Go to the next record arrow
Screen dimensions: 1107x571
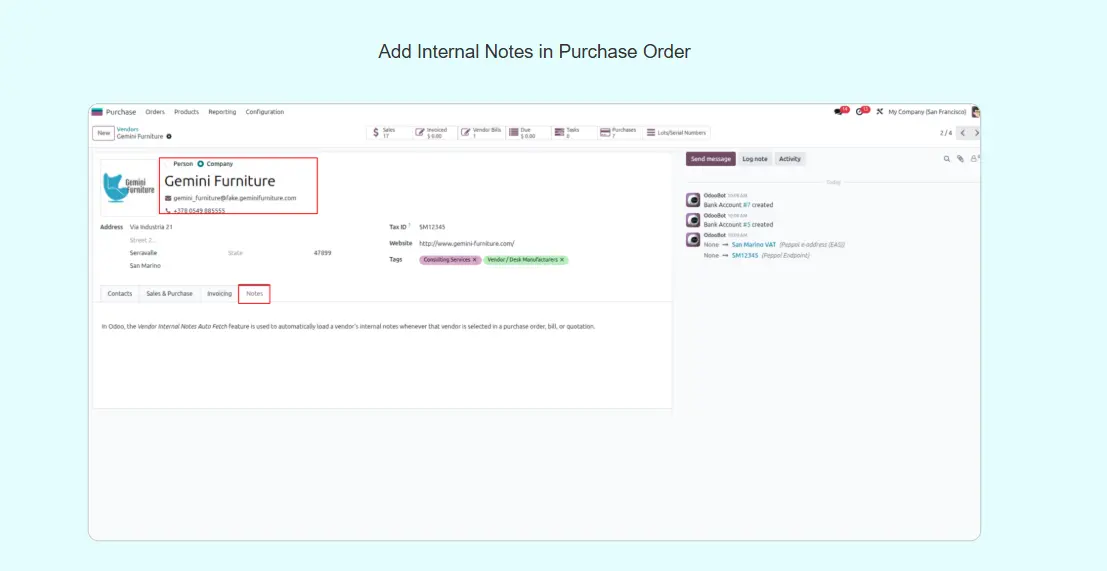click(x=976, y=132)
